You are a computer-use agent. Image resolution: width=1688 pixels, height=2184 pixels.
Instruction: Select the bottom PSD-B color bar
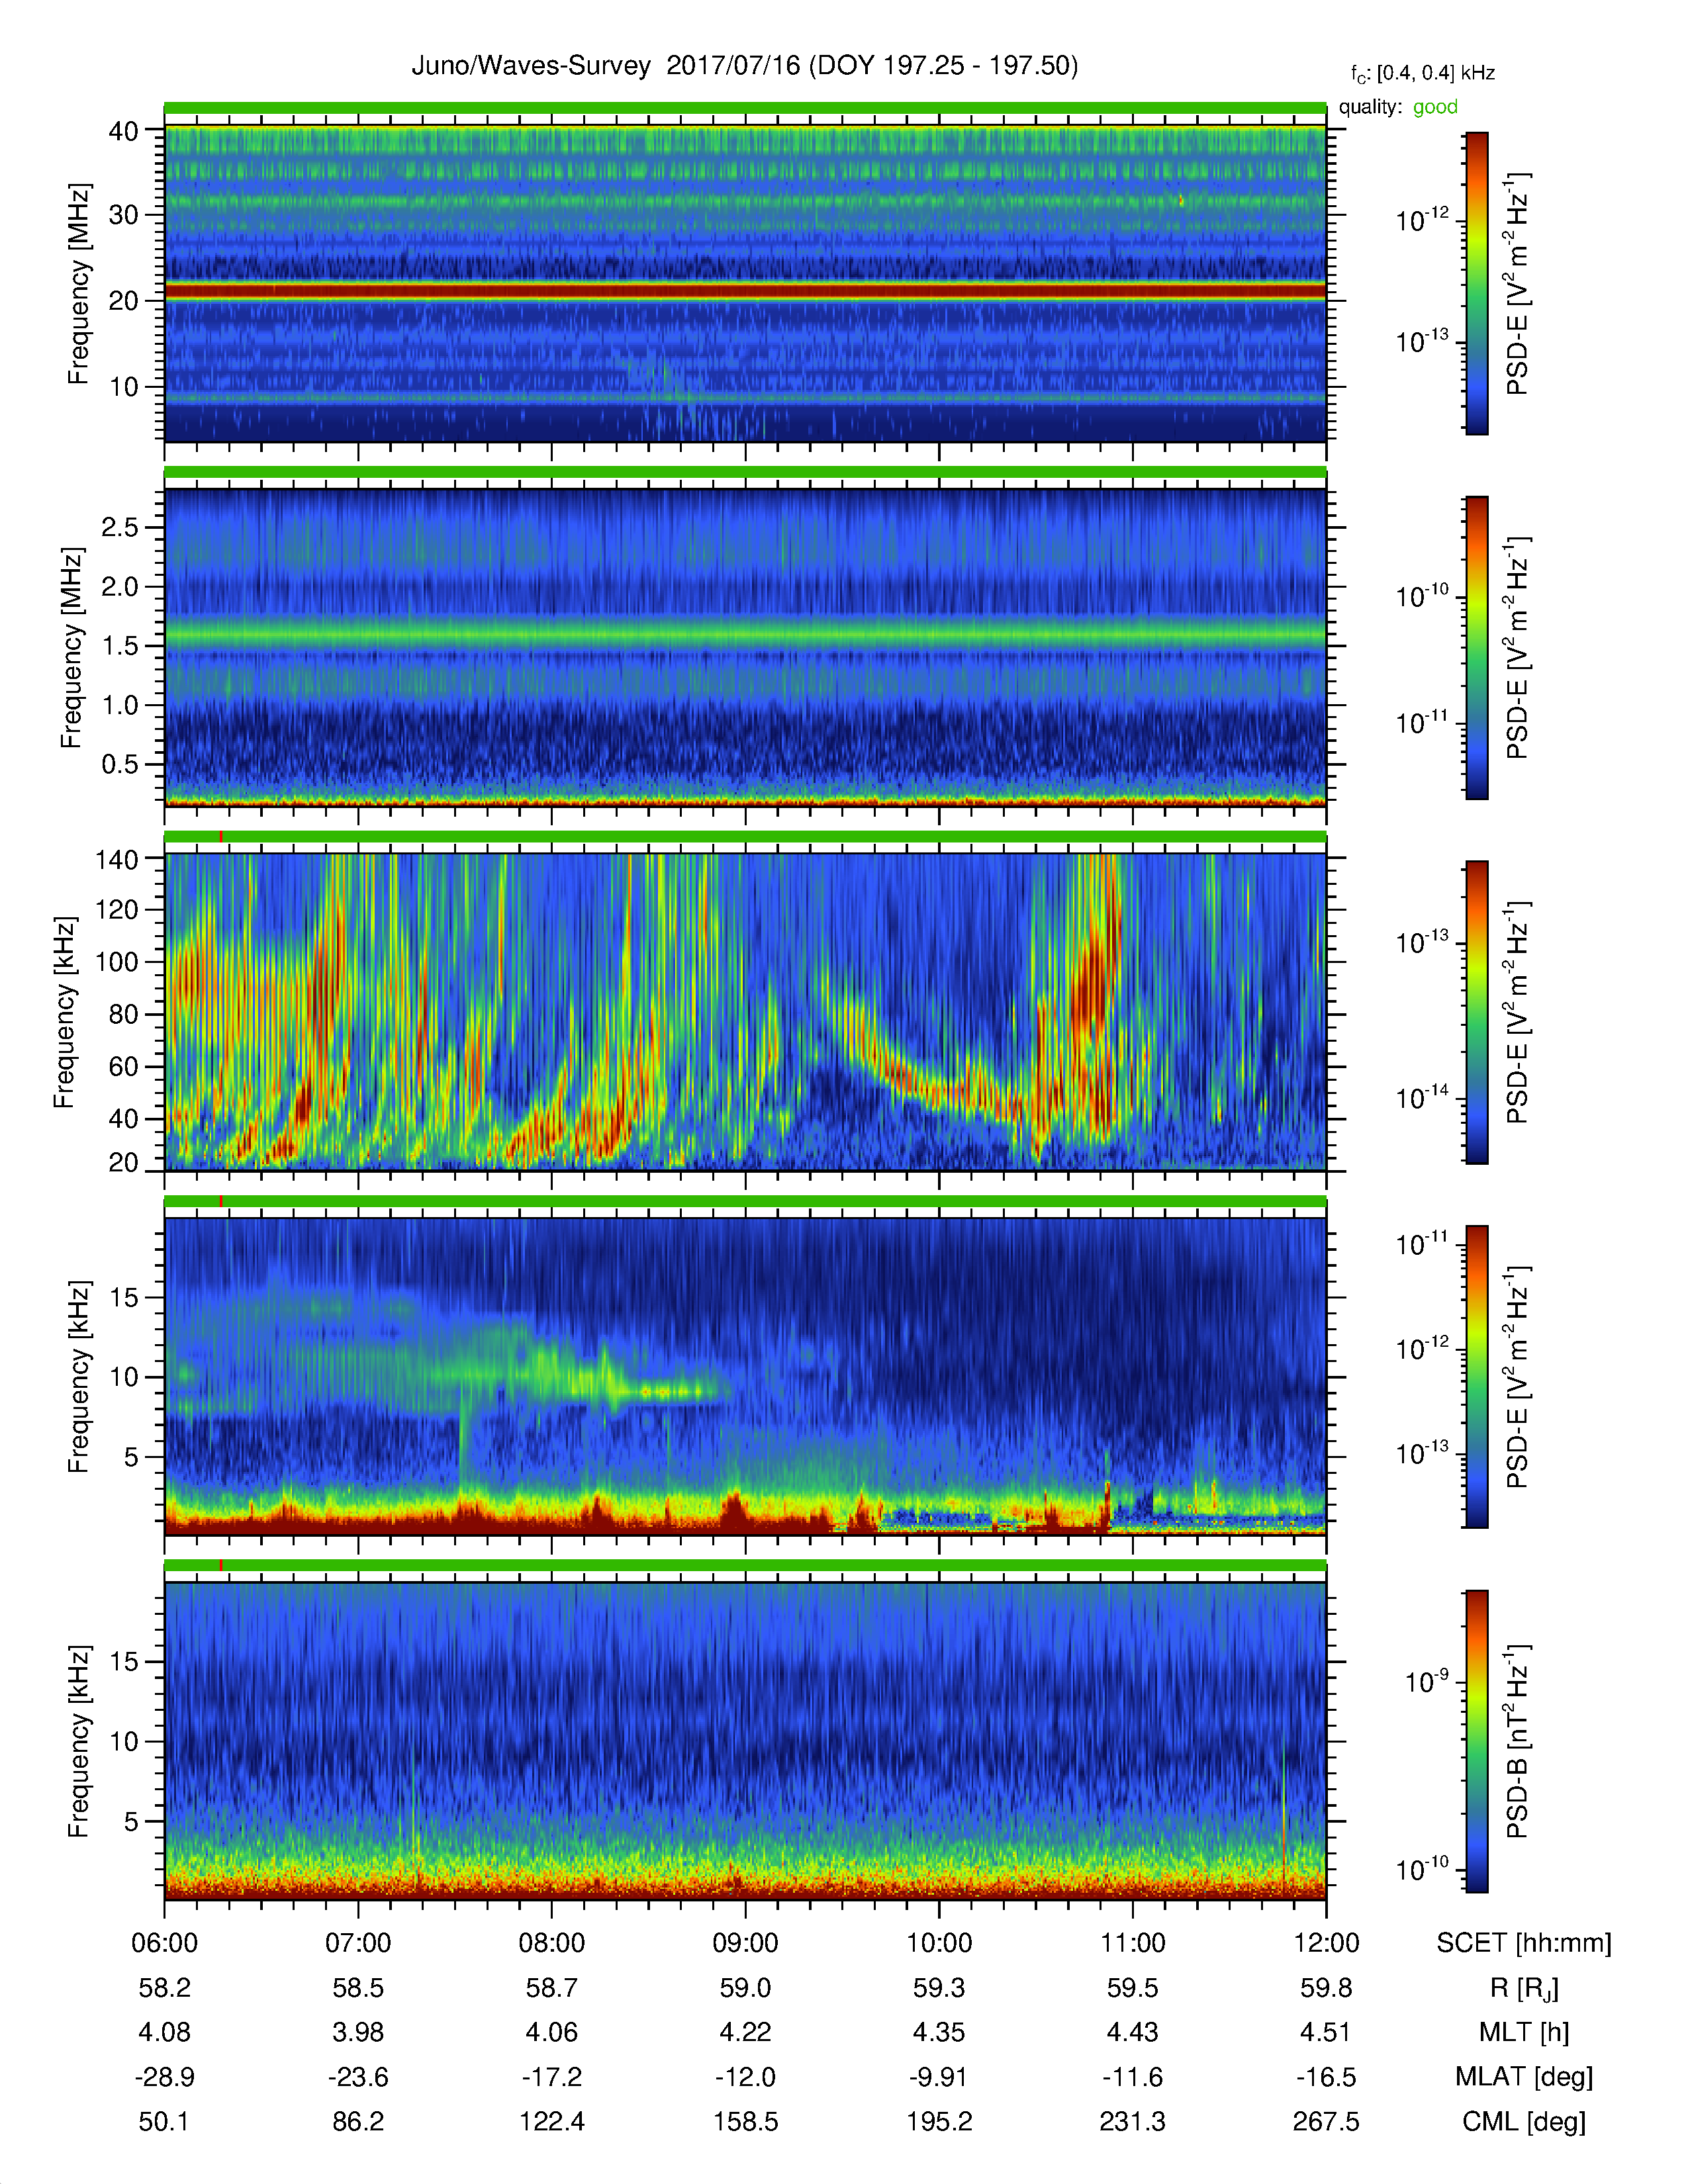coord(1476,1741)
